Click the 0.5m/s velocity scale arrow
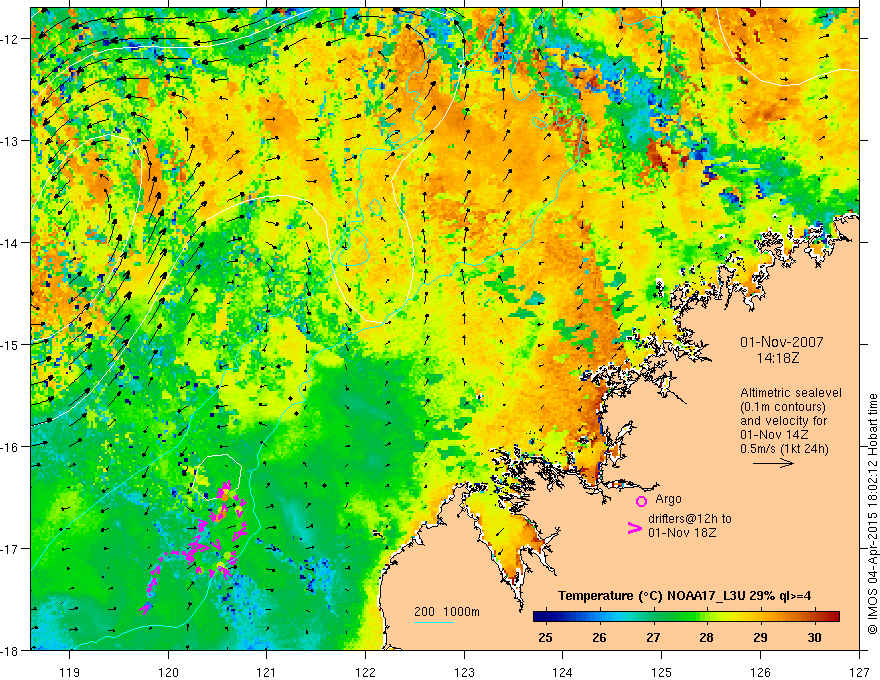 click(773, 463)
